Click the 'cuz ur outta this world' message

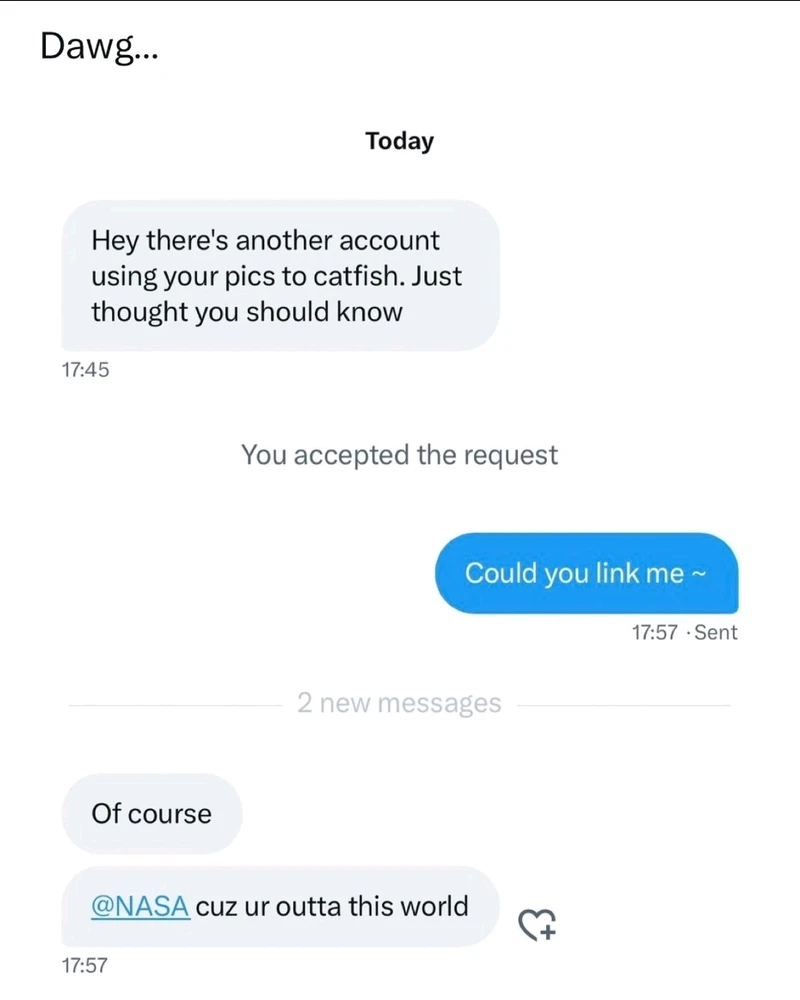pyautogui.click(x=280, y=906)
